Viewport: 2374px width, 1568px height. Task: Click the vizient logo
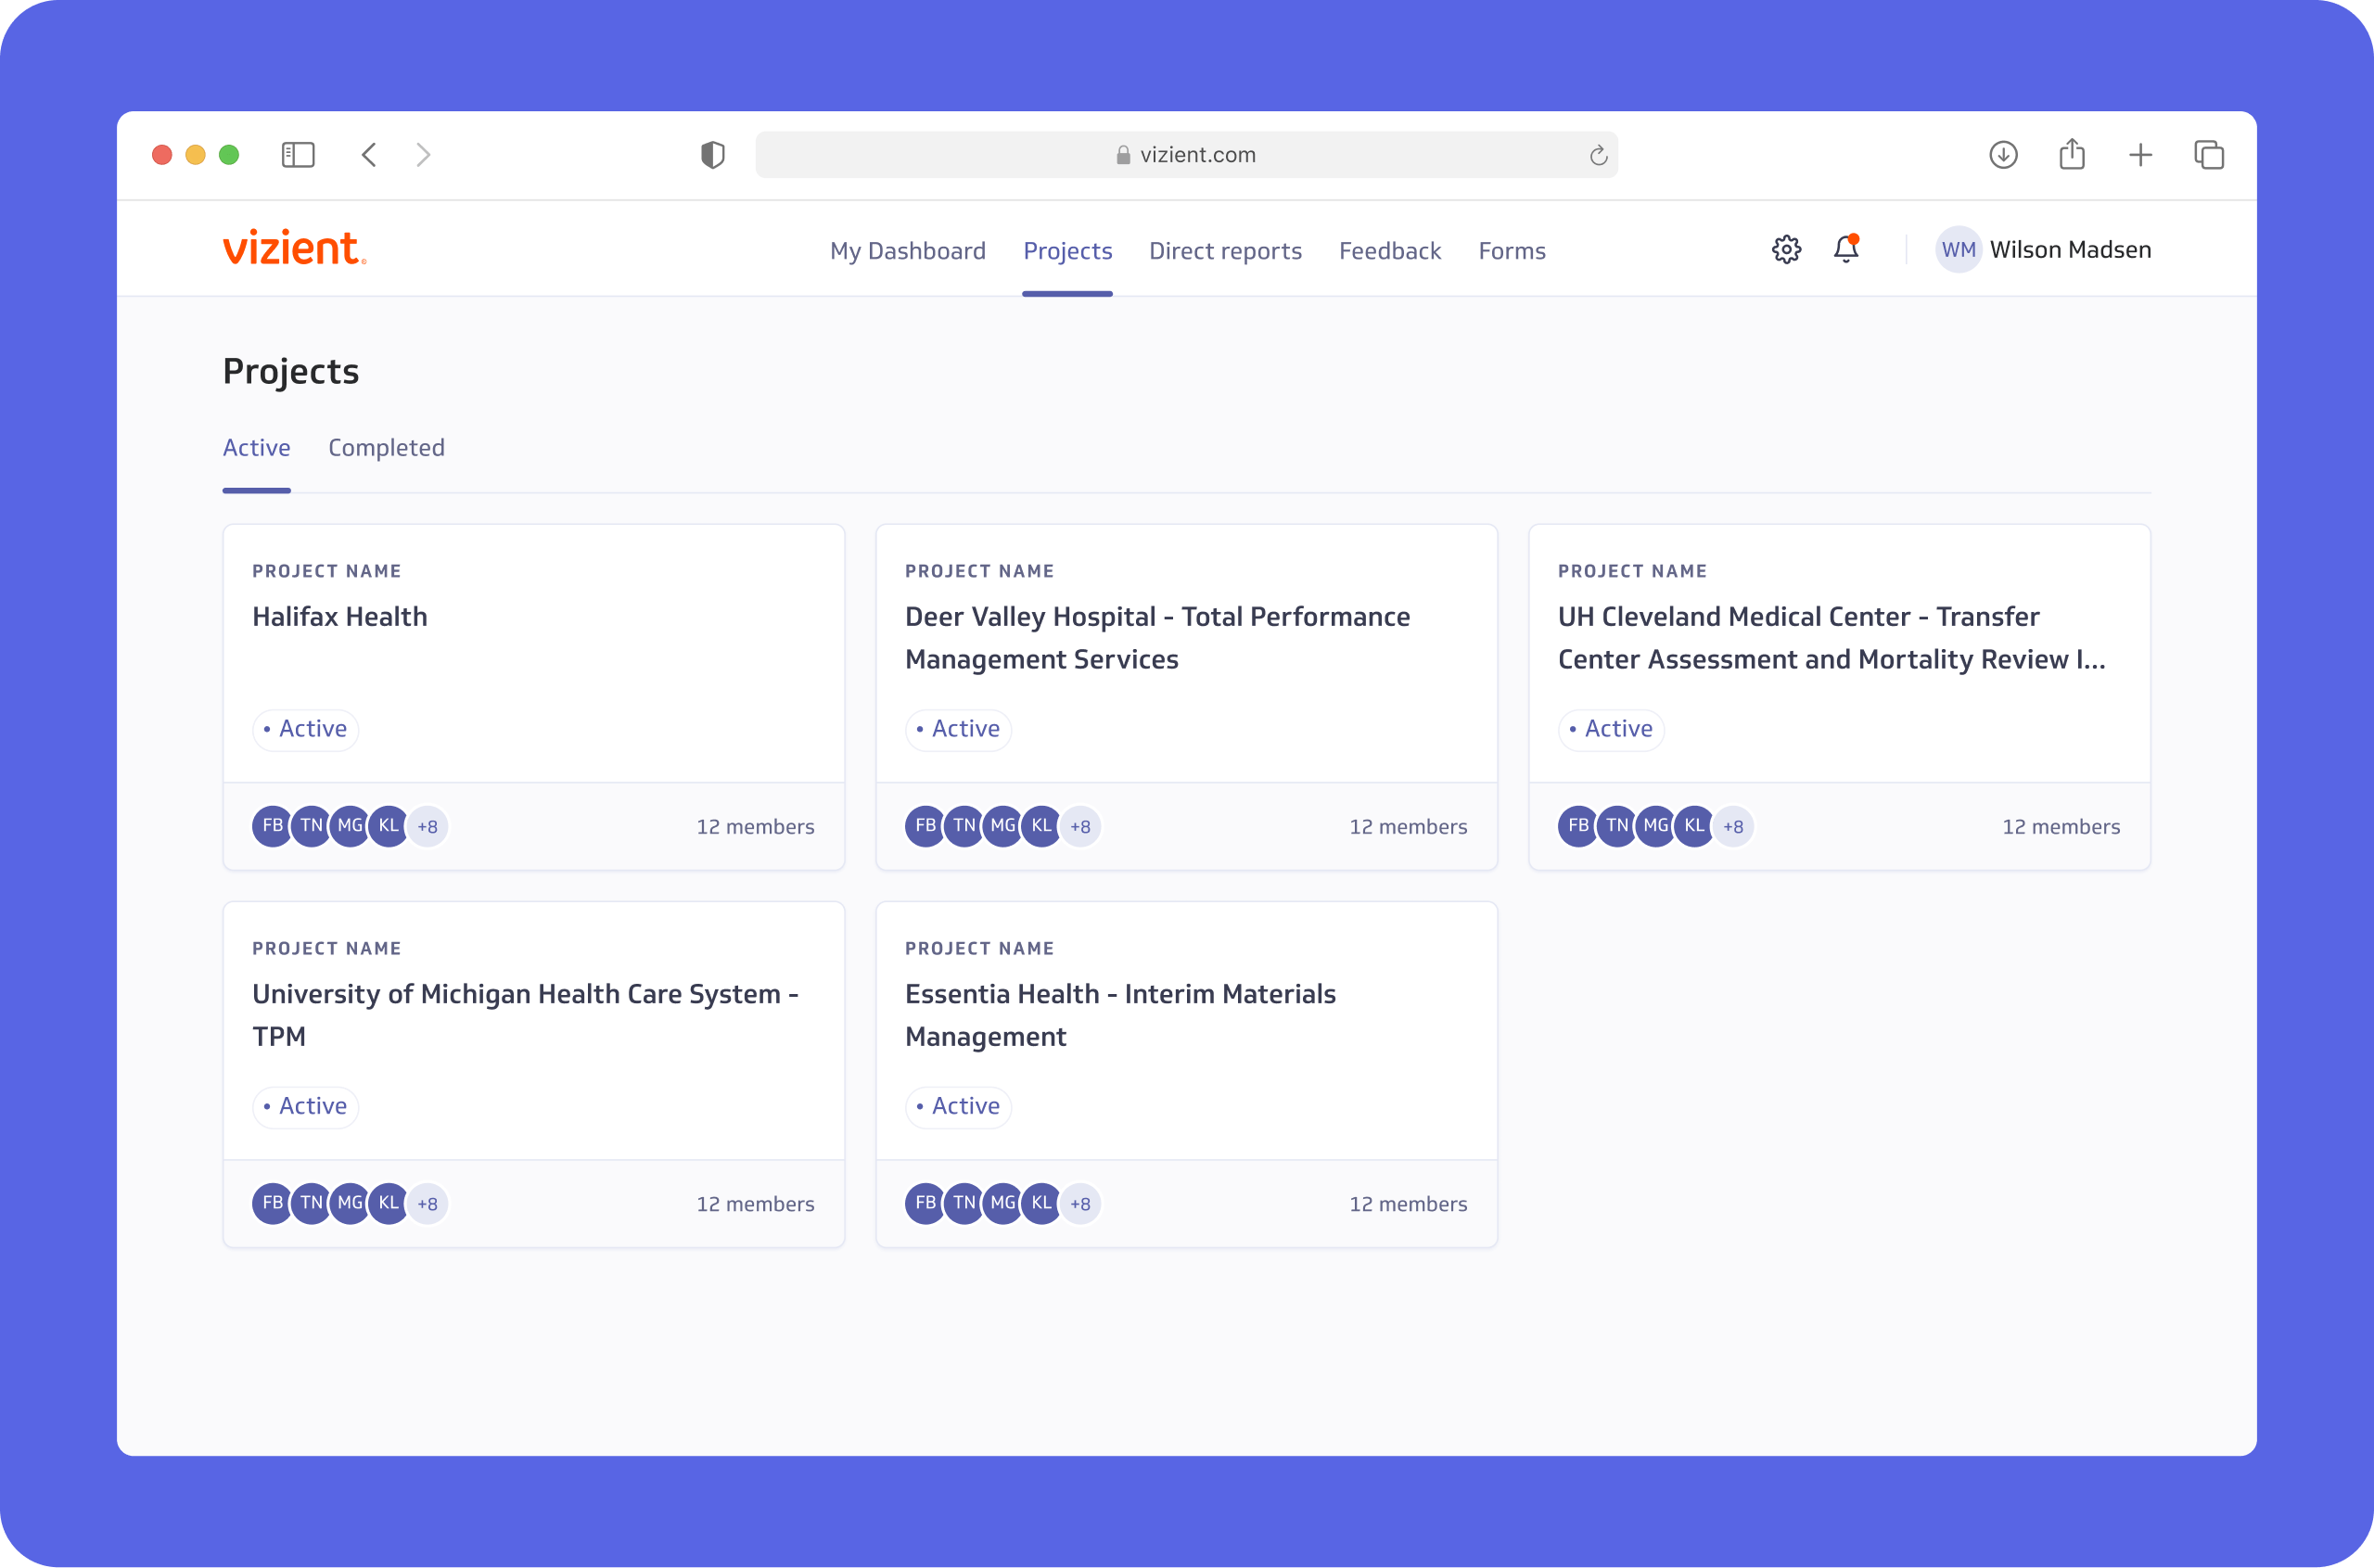pos(294,248)
